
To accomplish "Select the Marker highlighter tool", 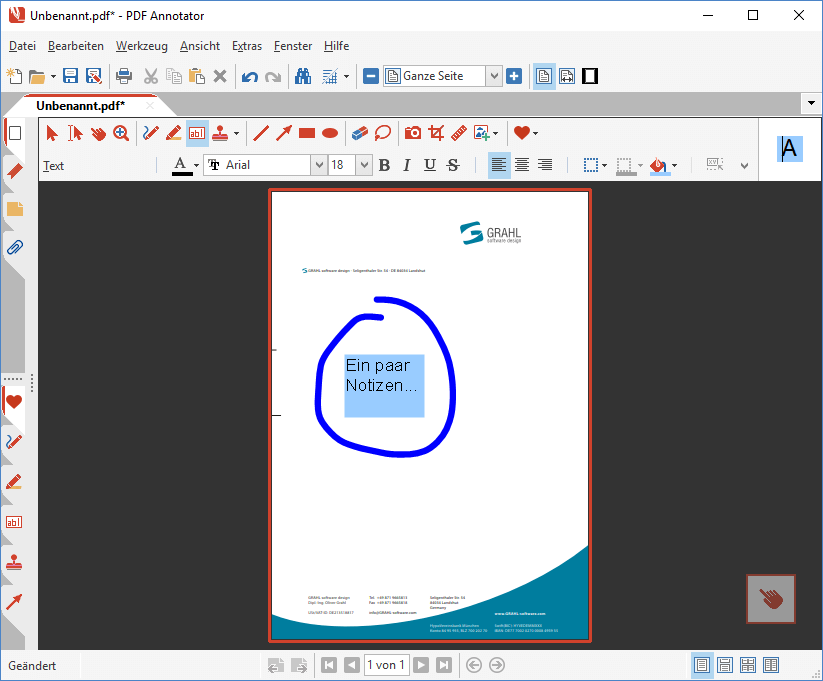I will (x=174, y=133).
